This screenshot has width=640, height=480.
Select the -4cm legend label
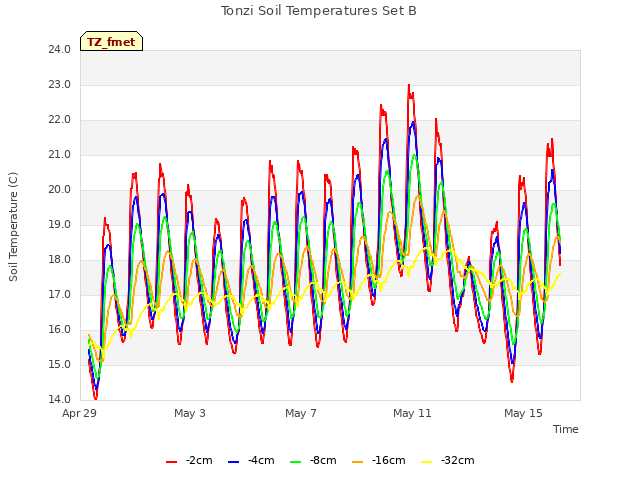coord(261,460)
